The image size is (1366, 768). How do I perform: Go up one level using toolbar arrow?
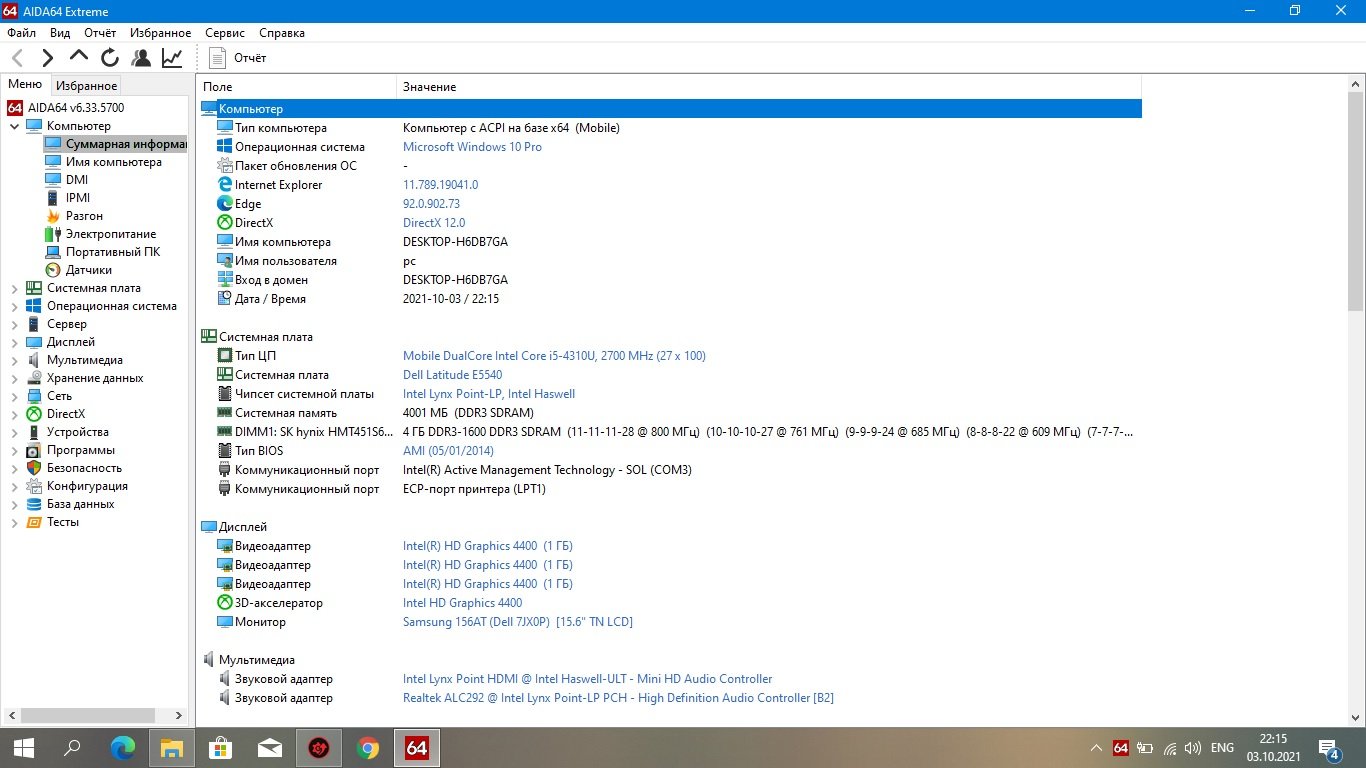coord(79,57)
